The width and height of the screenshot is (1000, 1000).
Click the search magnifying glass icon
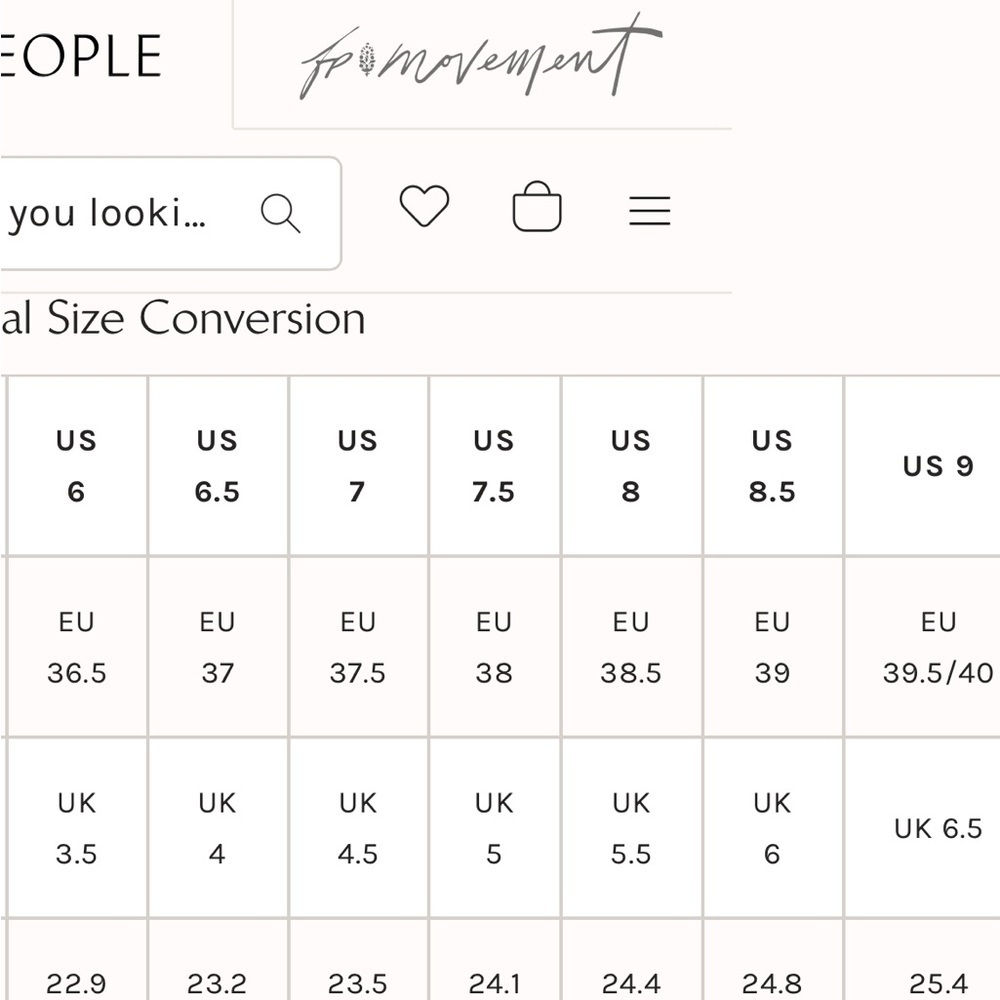[281, 213]
